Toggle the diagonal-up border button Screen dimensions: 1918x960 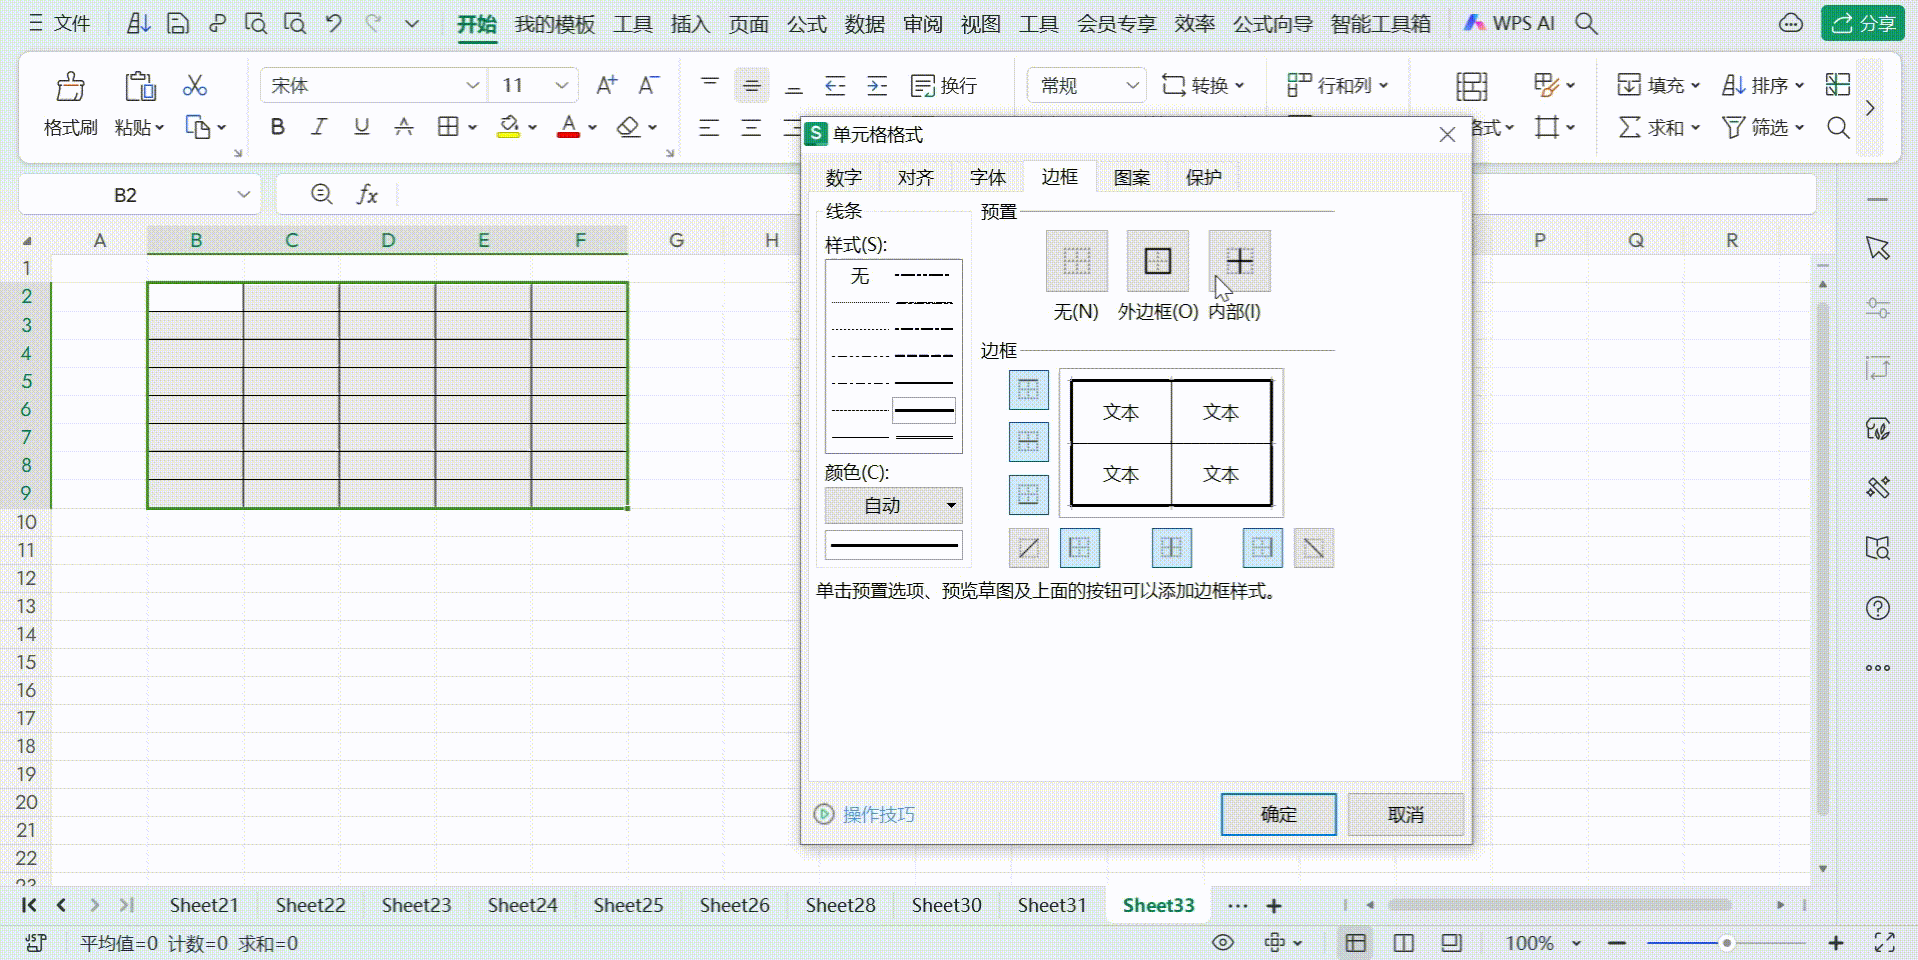coord(1028,548)
